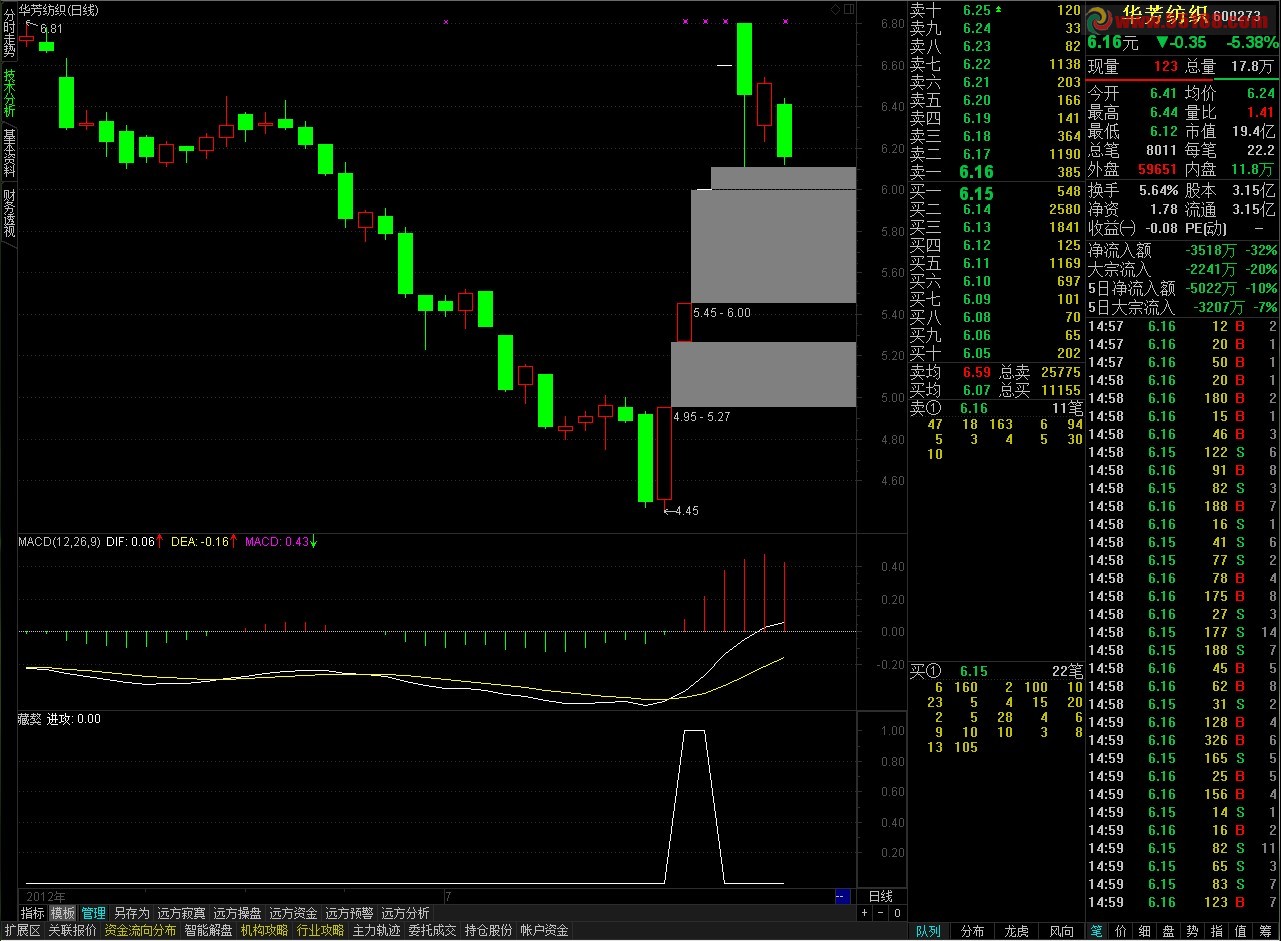Screen dimensions: 1281x941
Task: Open the 财务透视 side tab
Action: pyautogui.click(x=9, y=213)
